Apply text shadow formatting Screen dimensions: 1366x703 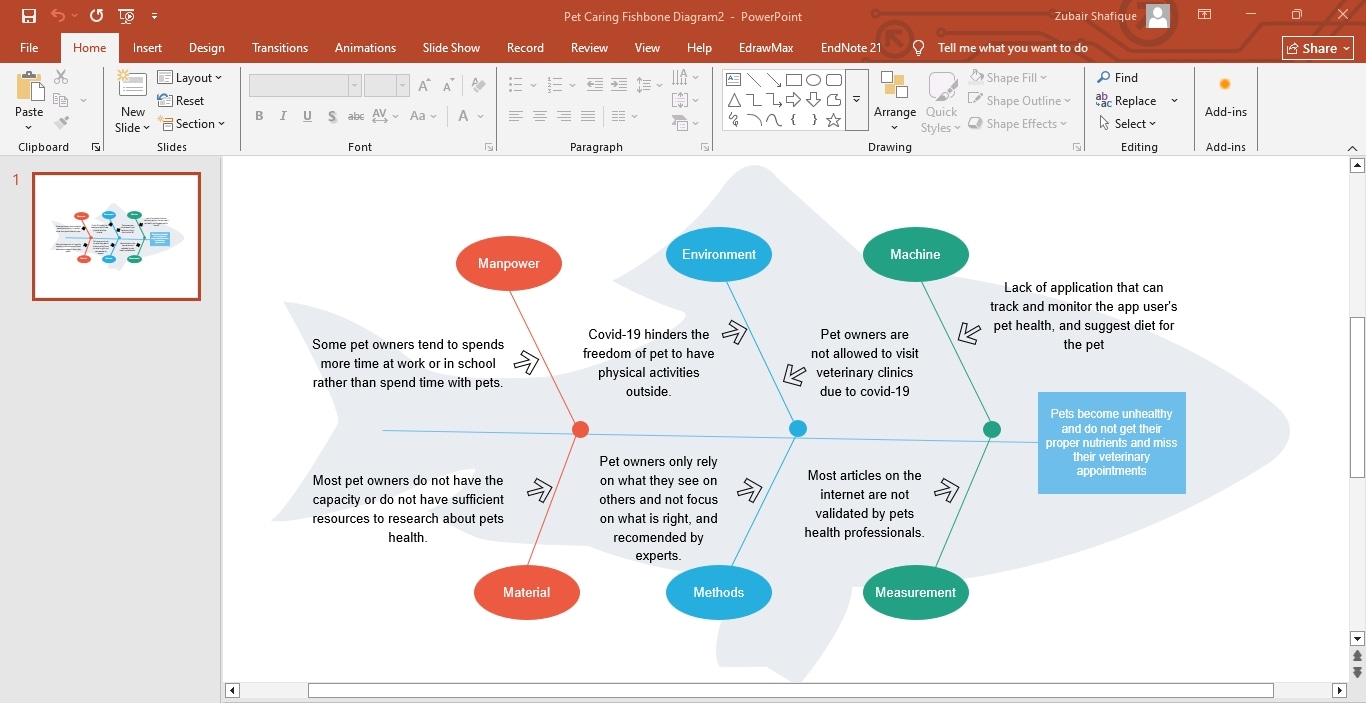pyautogui.click(x=332, y=117)
